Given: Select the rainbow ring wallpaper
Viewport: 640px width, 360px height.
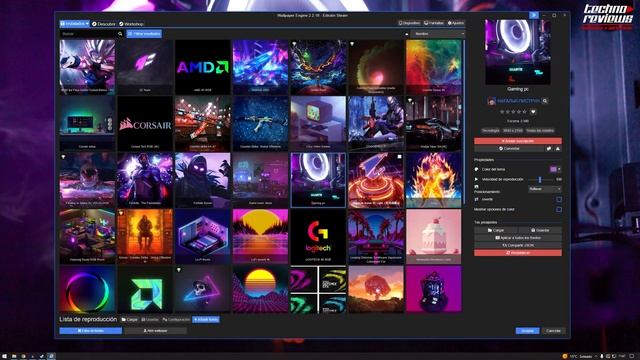Looking at the screenshot, I should pyautogui.click(x=87, y=289).
